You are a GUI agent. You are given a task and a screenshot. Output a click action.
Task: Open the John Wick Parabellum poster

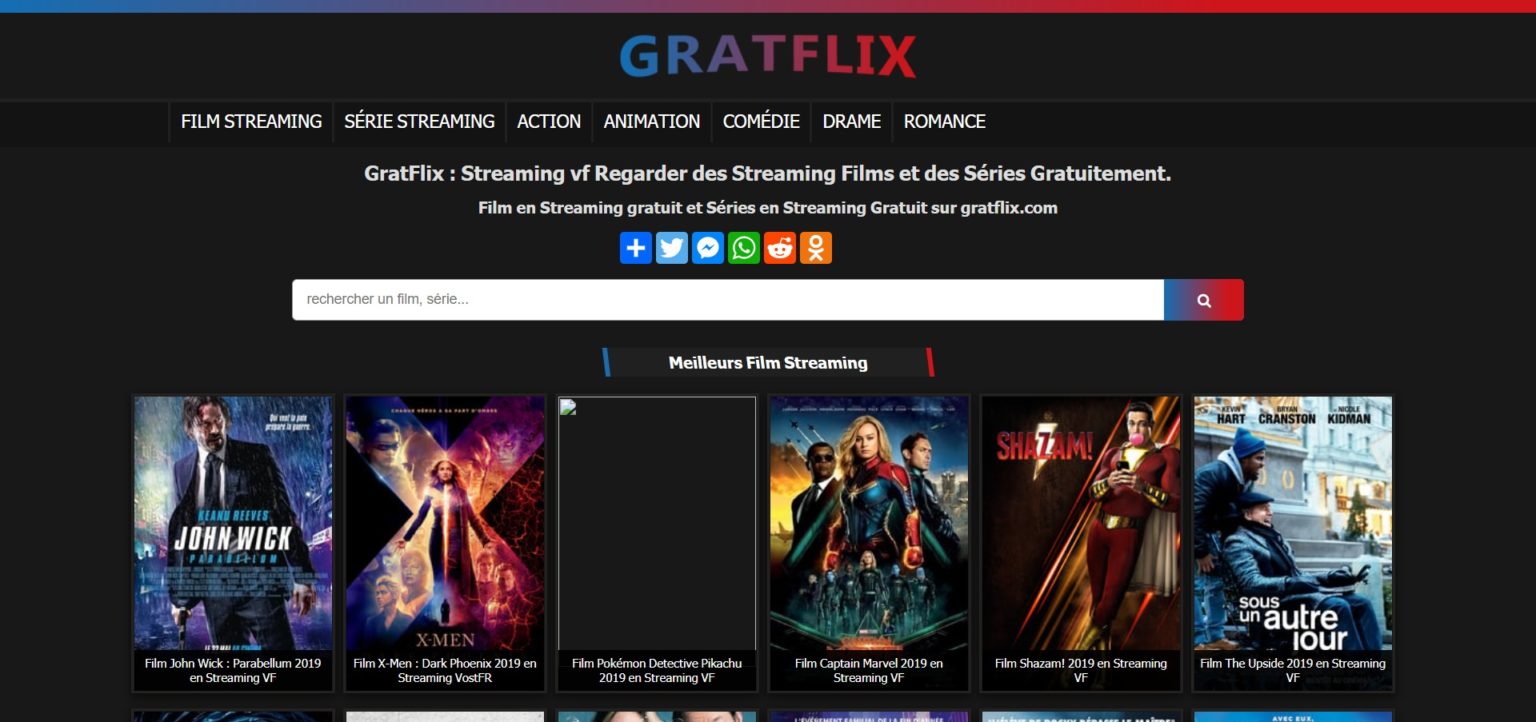[x=233, y=522]
